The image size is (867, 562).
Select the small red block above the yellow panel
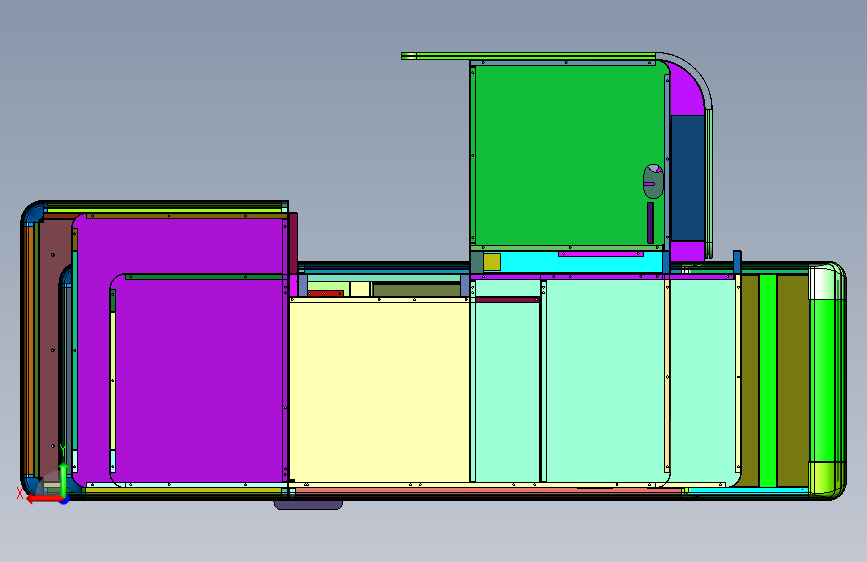coord(325,293)
